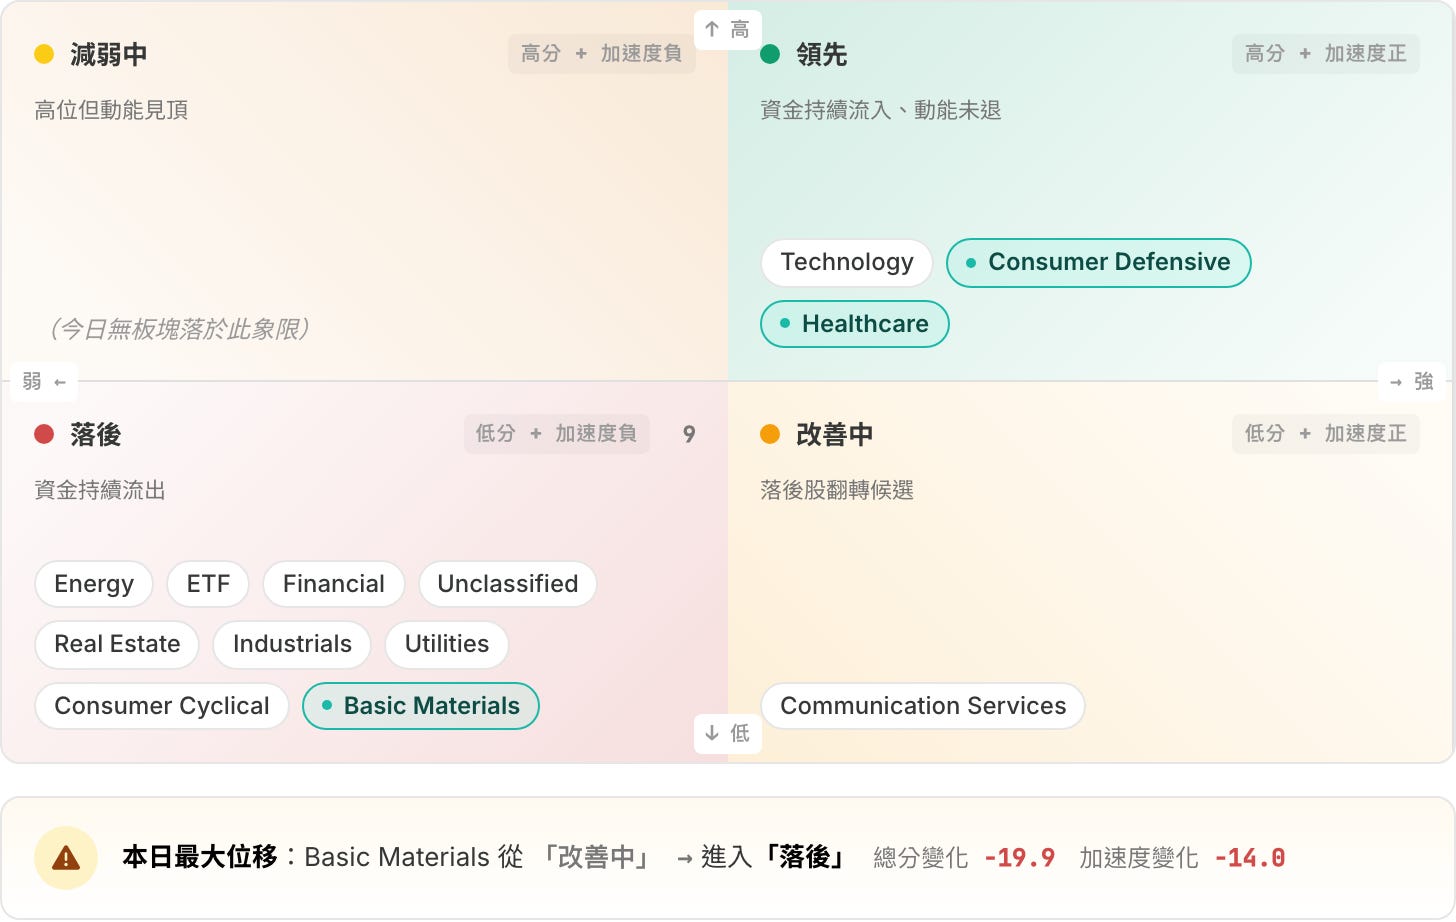Click the green dot beside 領先

click(770, 54)
